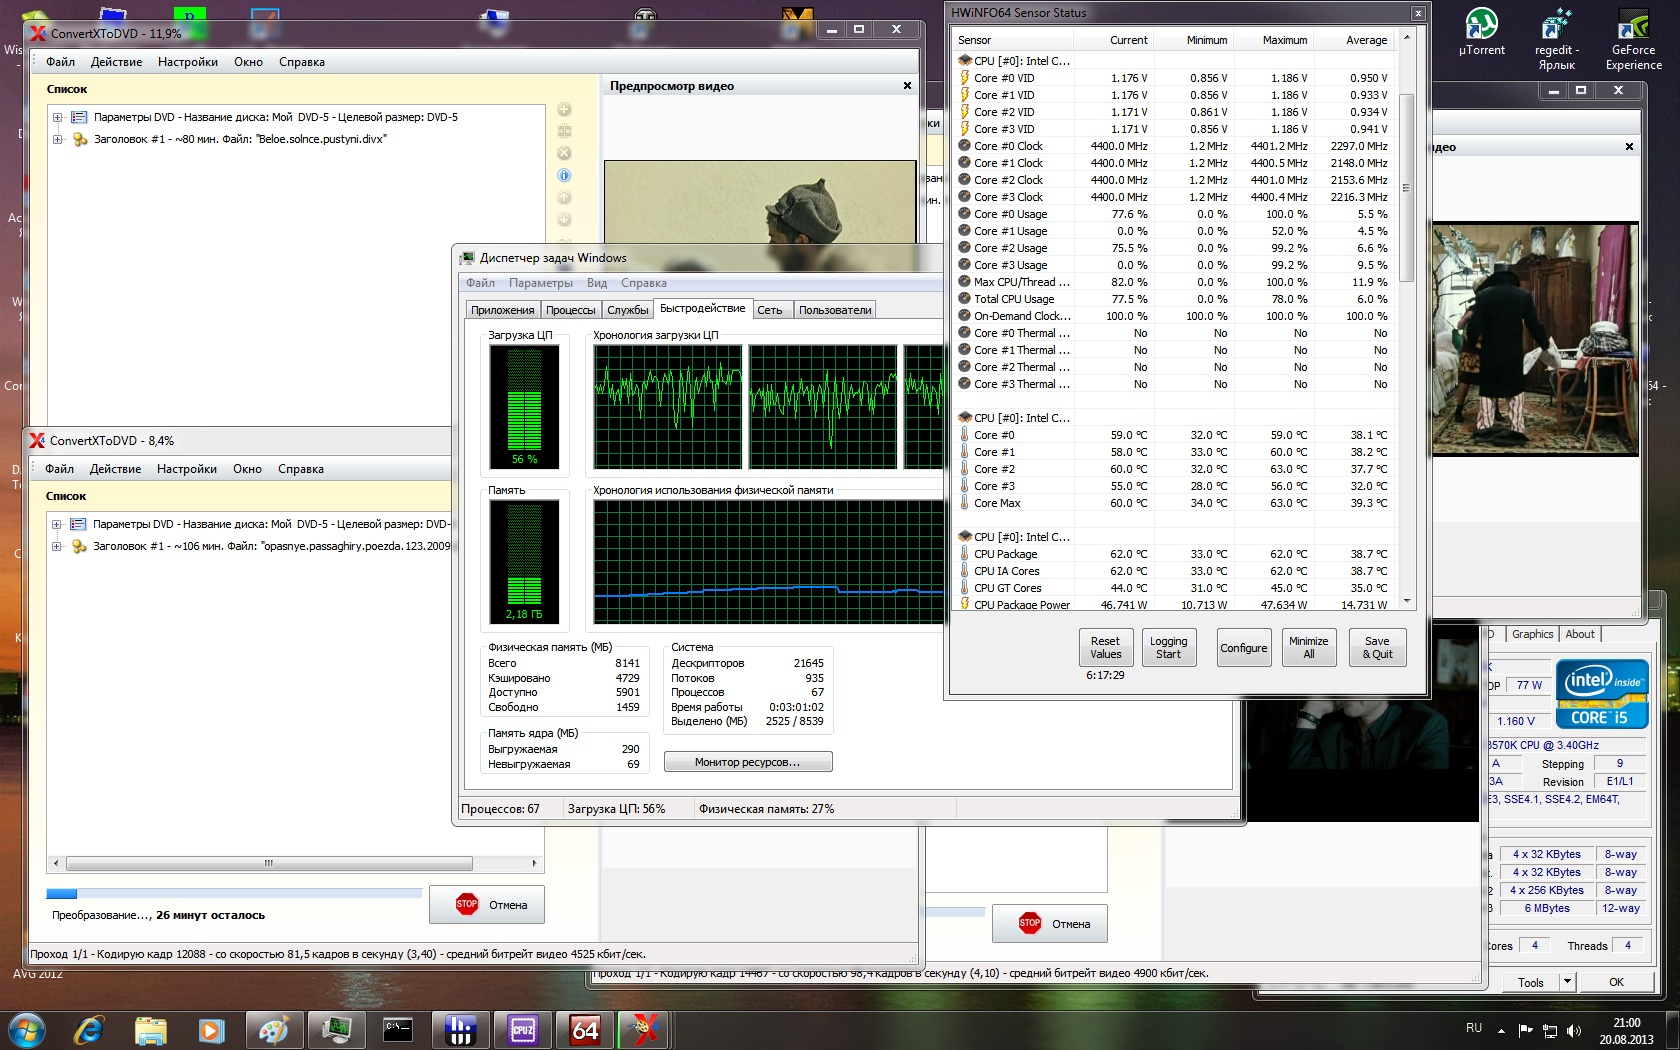Open the blue information icon beside the list
This screenshot has height=1050, width=1680.
coord(564,175)
